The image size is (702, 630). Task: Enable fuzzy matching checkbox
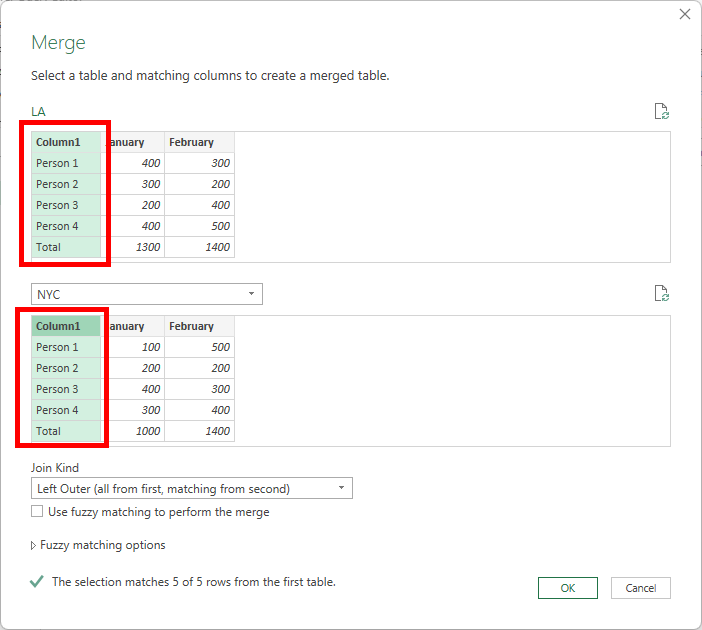pos(38,511)
